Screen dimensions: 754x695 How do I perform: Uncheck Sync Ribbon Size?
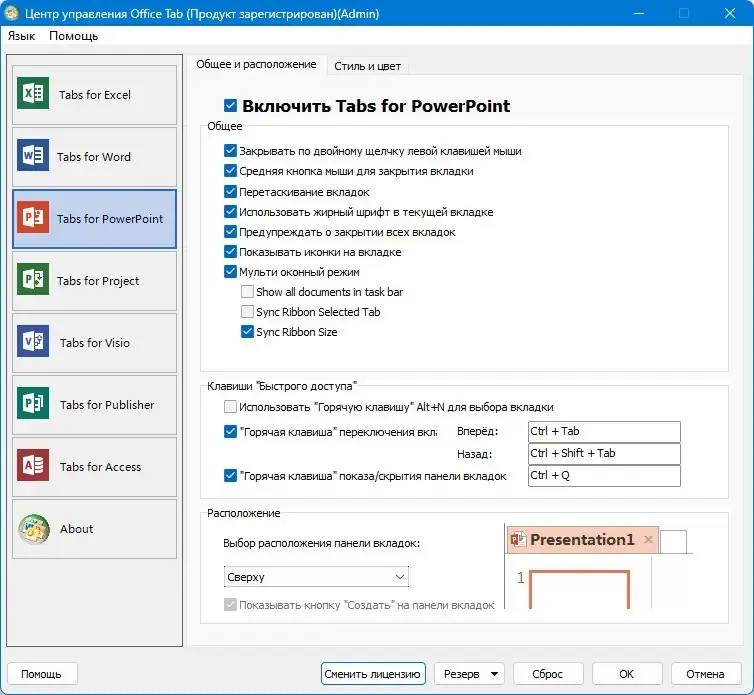tap(247, 331)
